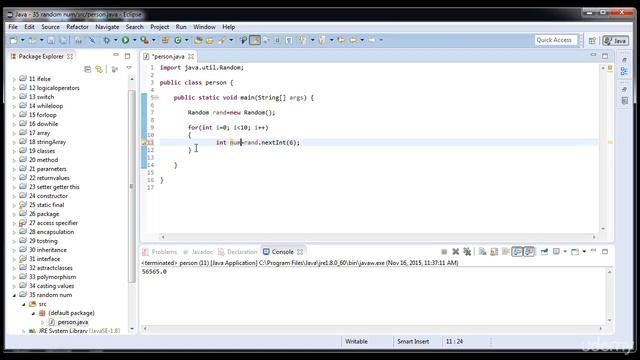Screen dimensions: 640x360
Task: Switch to the Declaration tab
Action: coord(238,252)
